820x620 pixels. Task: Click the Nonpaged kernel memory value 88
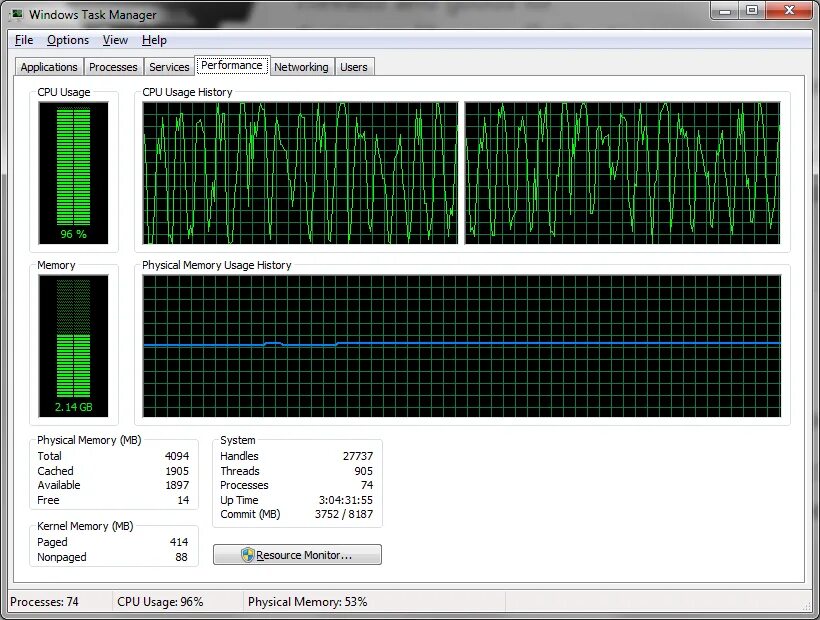[181, 557]
